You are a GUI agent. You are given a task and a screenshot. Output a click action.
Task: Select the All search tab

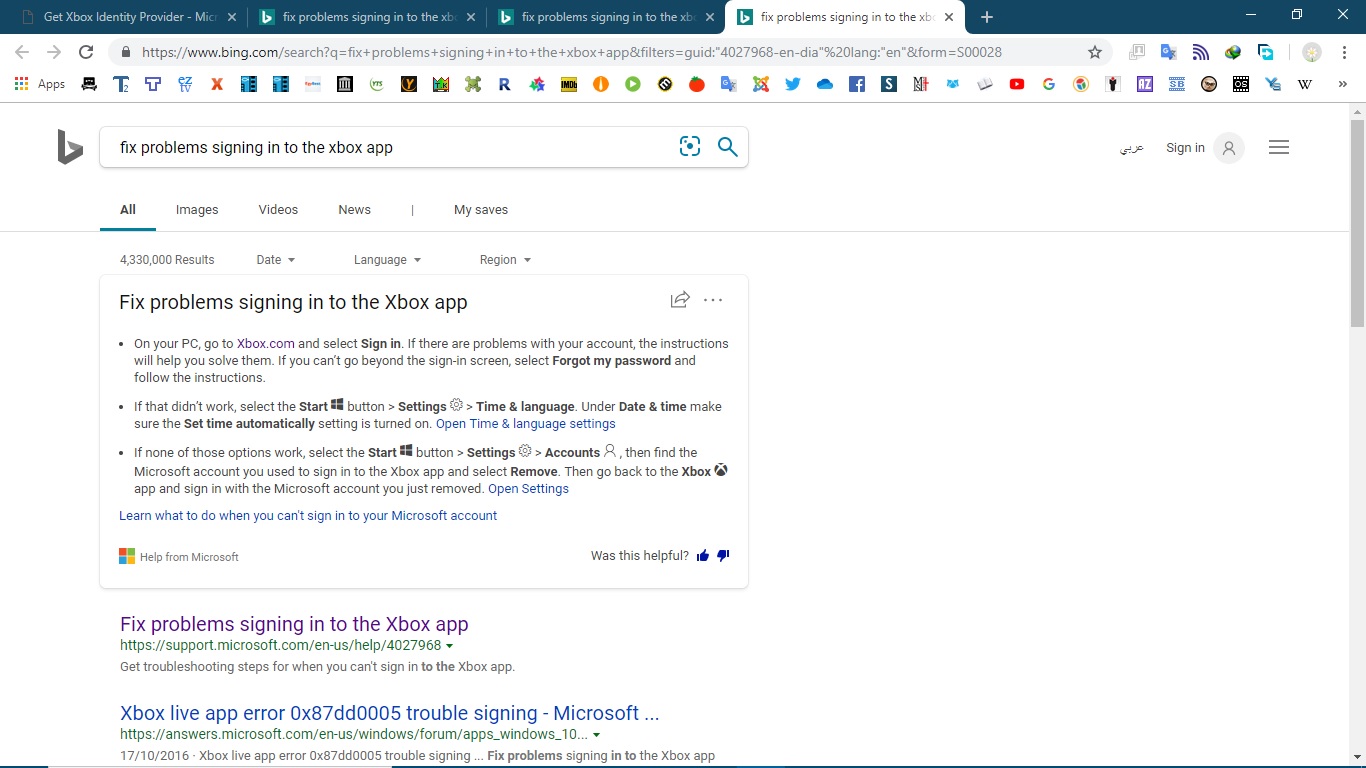(128, 210)
